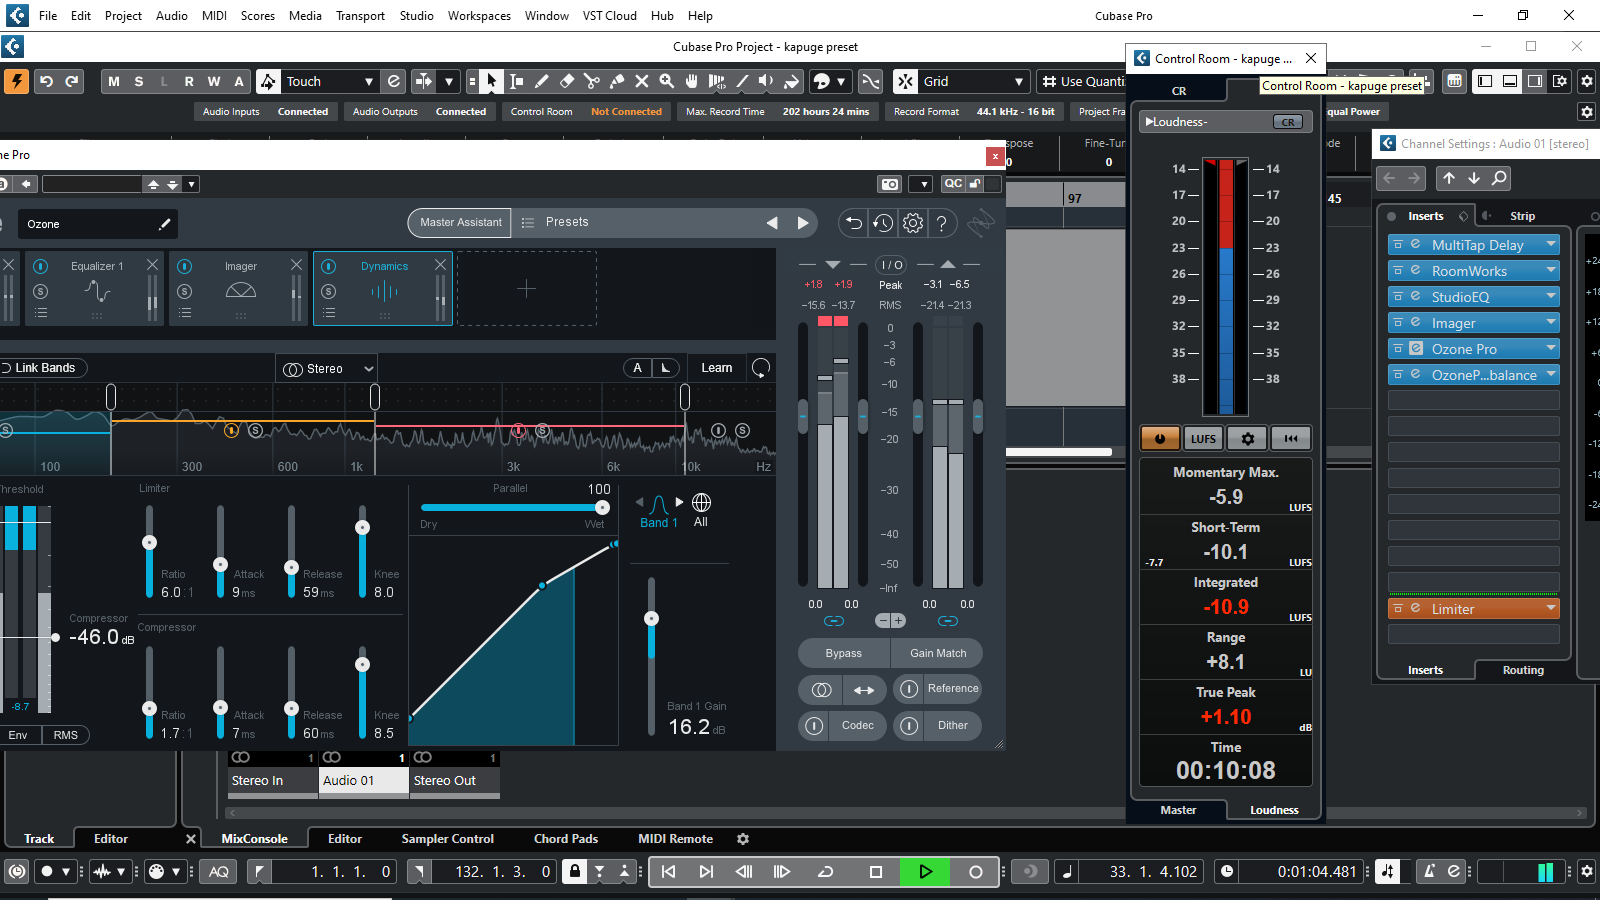Open the Touch automation mode dropdown
Screen dimensions: 1600x900
click(369, 82)
